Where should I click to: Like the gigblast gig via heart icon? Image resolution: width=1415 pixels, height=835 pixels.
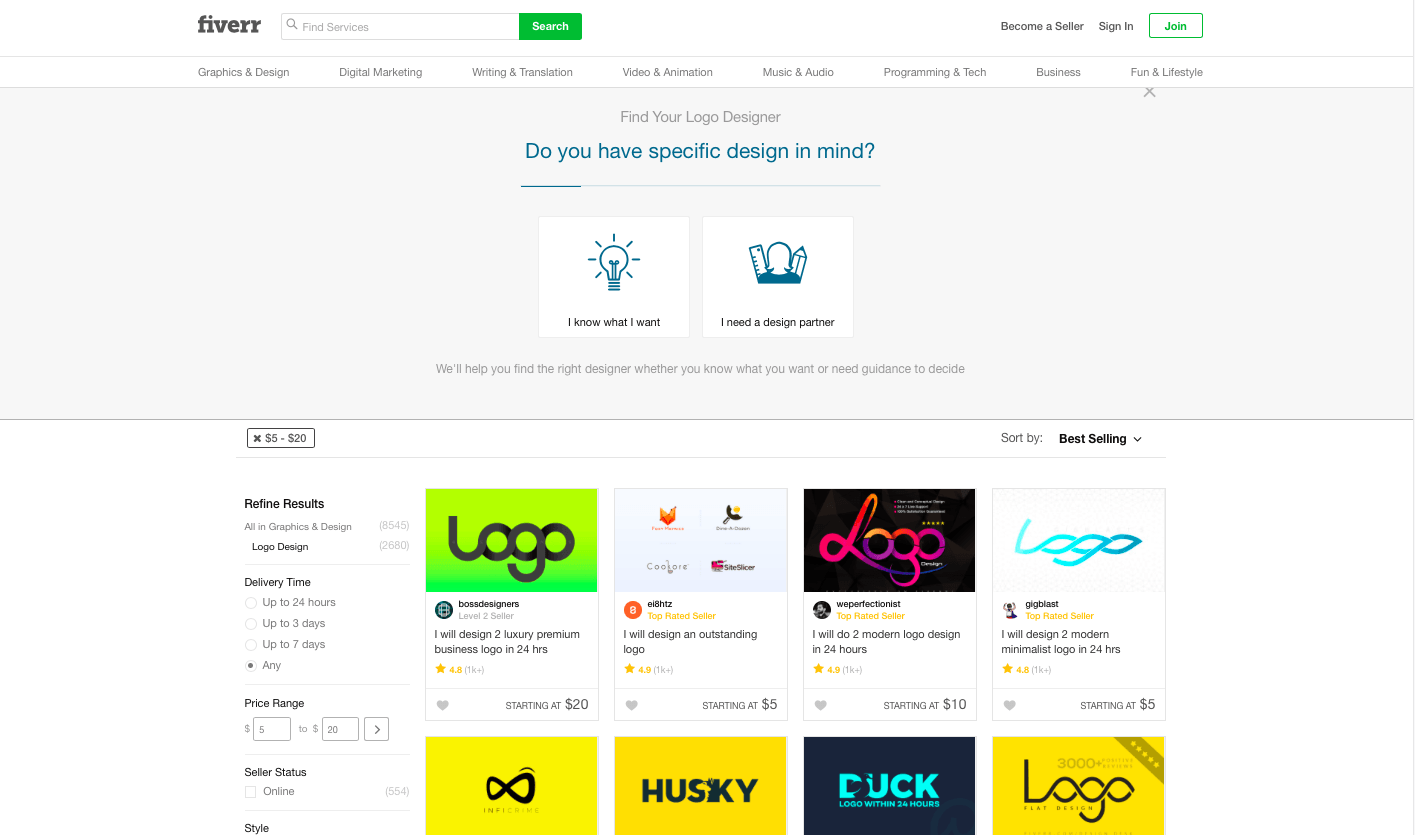pyautogui.click(x=1010, y=705)
